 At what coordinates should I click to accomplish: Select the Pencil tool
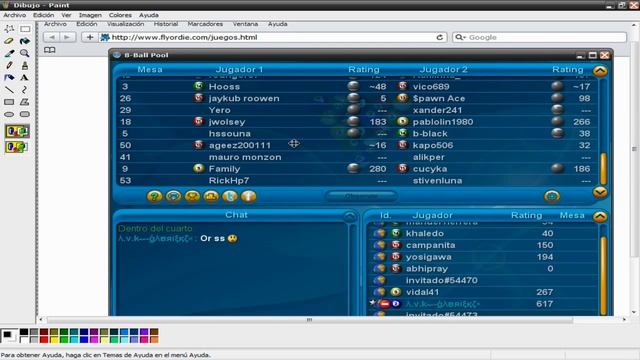click(9, 65)
